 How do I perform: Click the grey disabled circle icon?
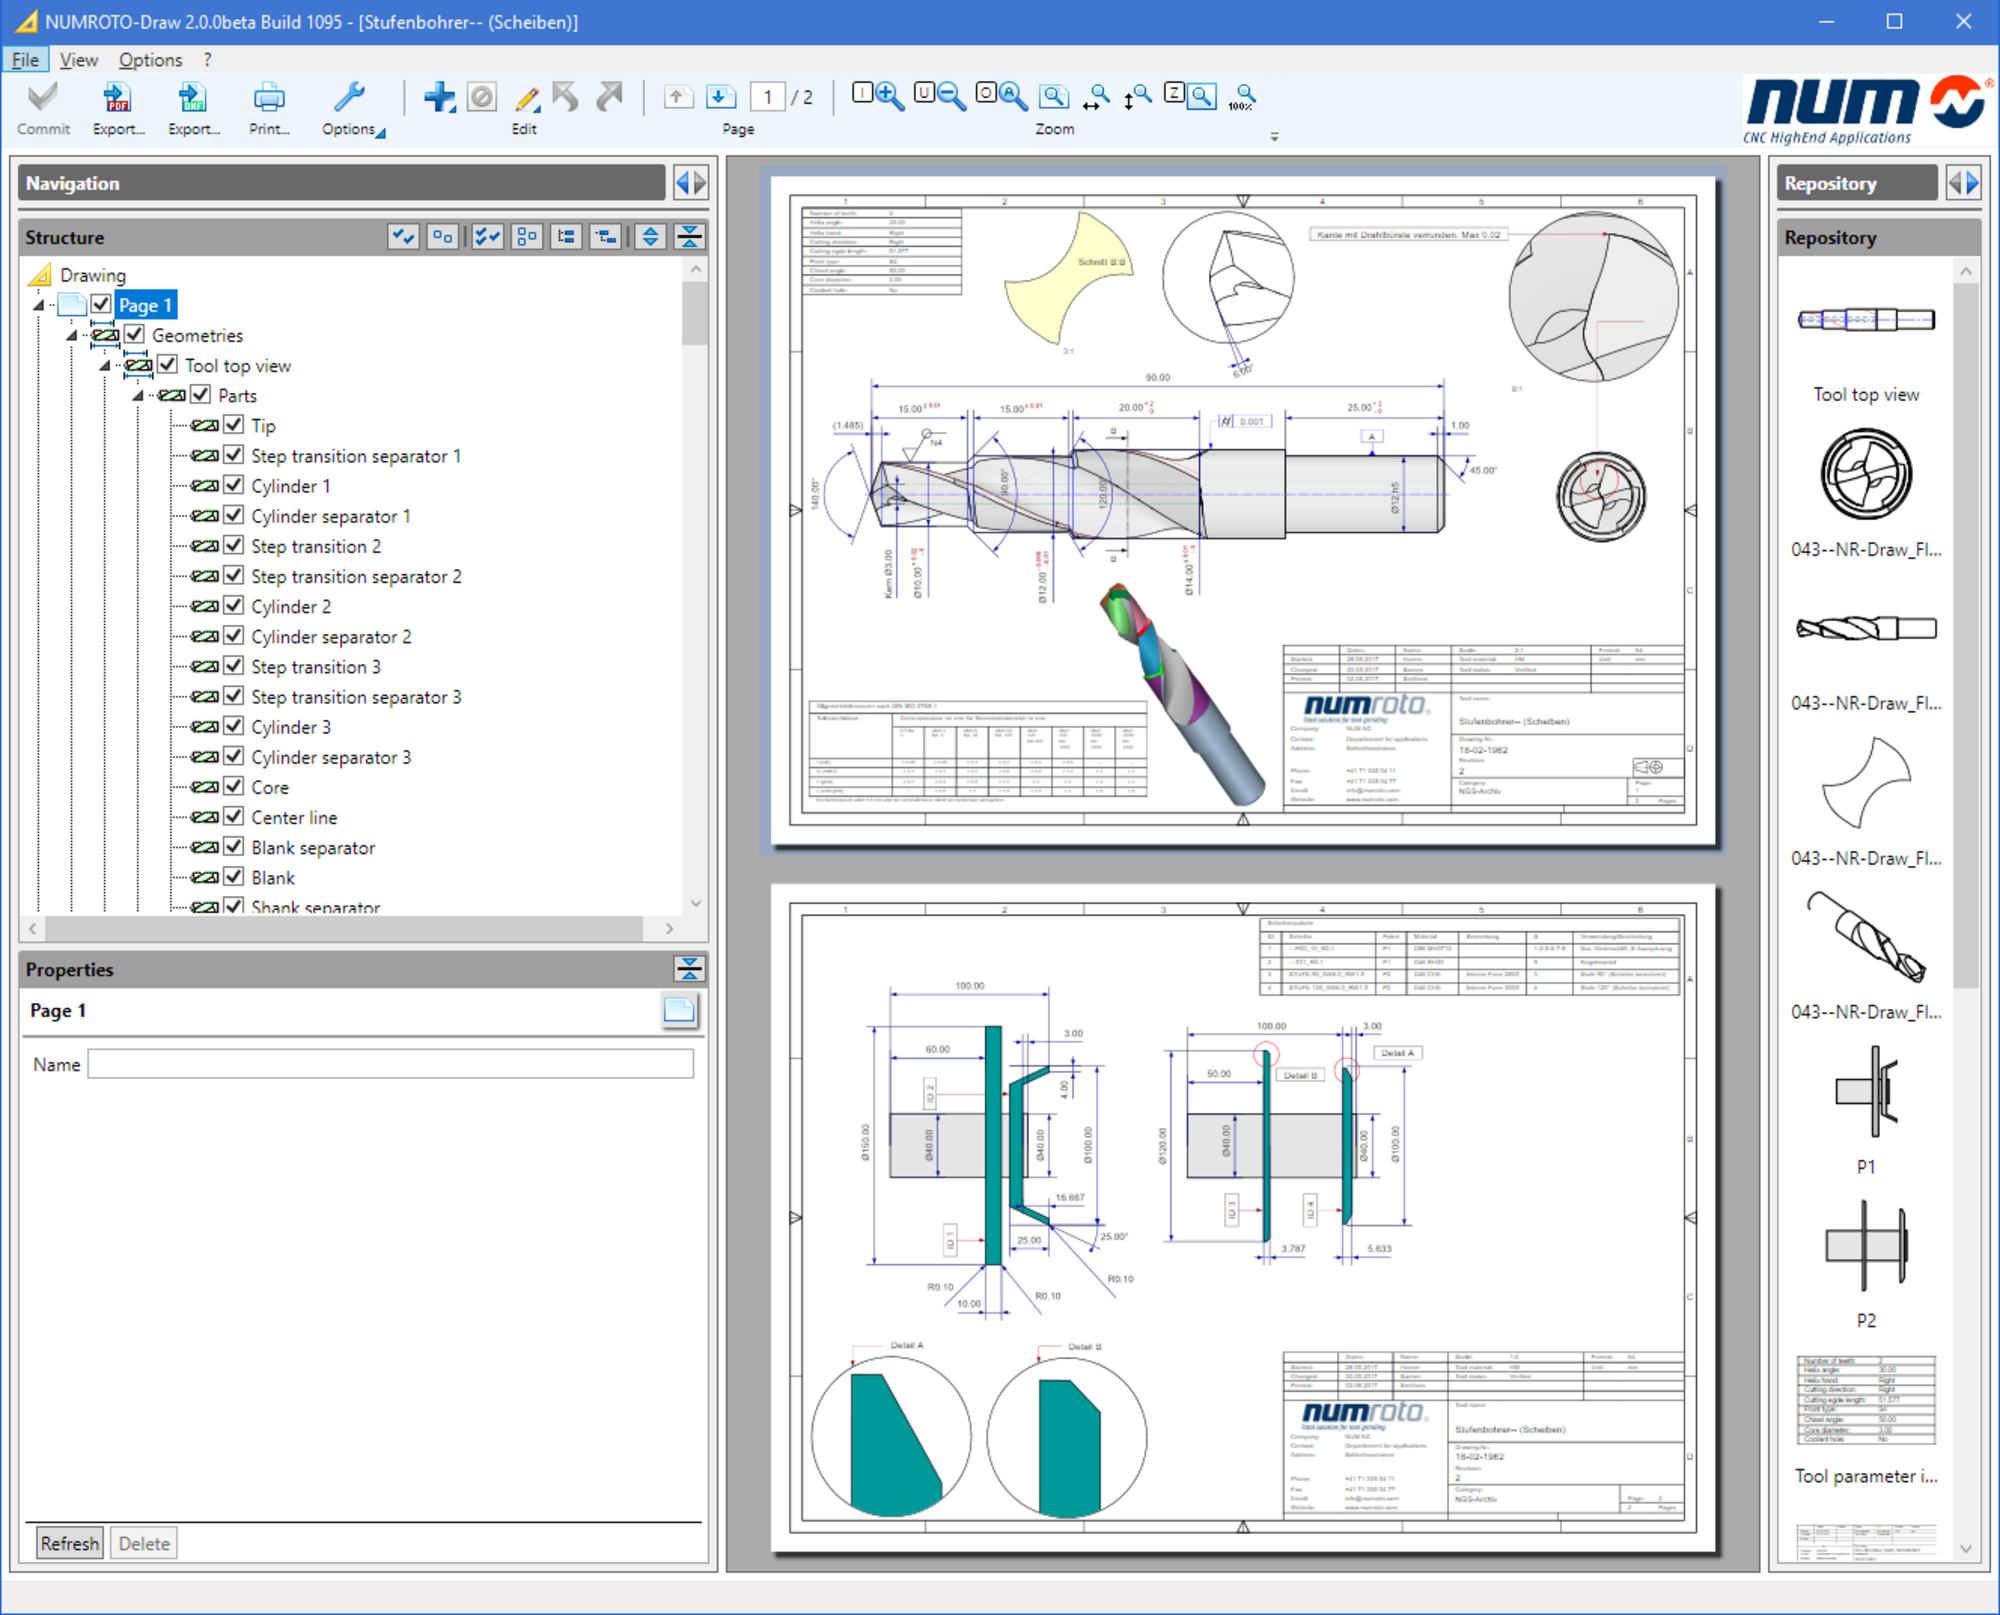pos(482,97)
